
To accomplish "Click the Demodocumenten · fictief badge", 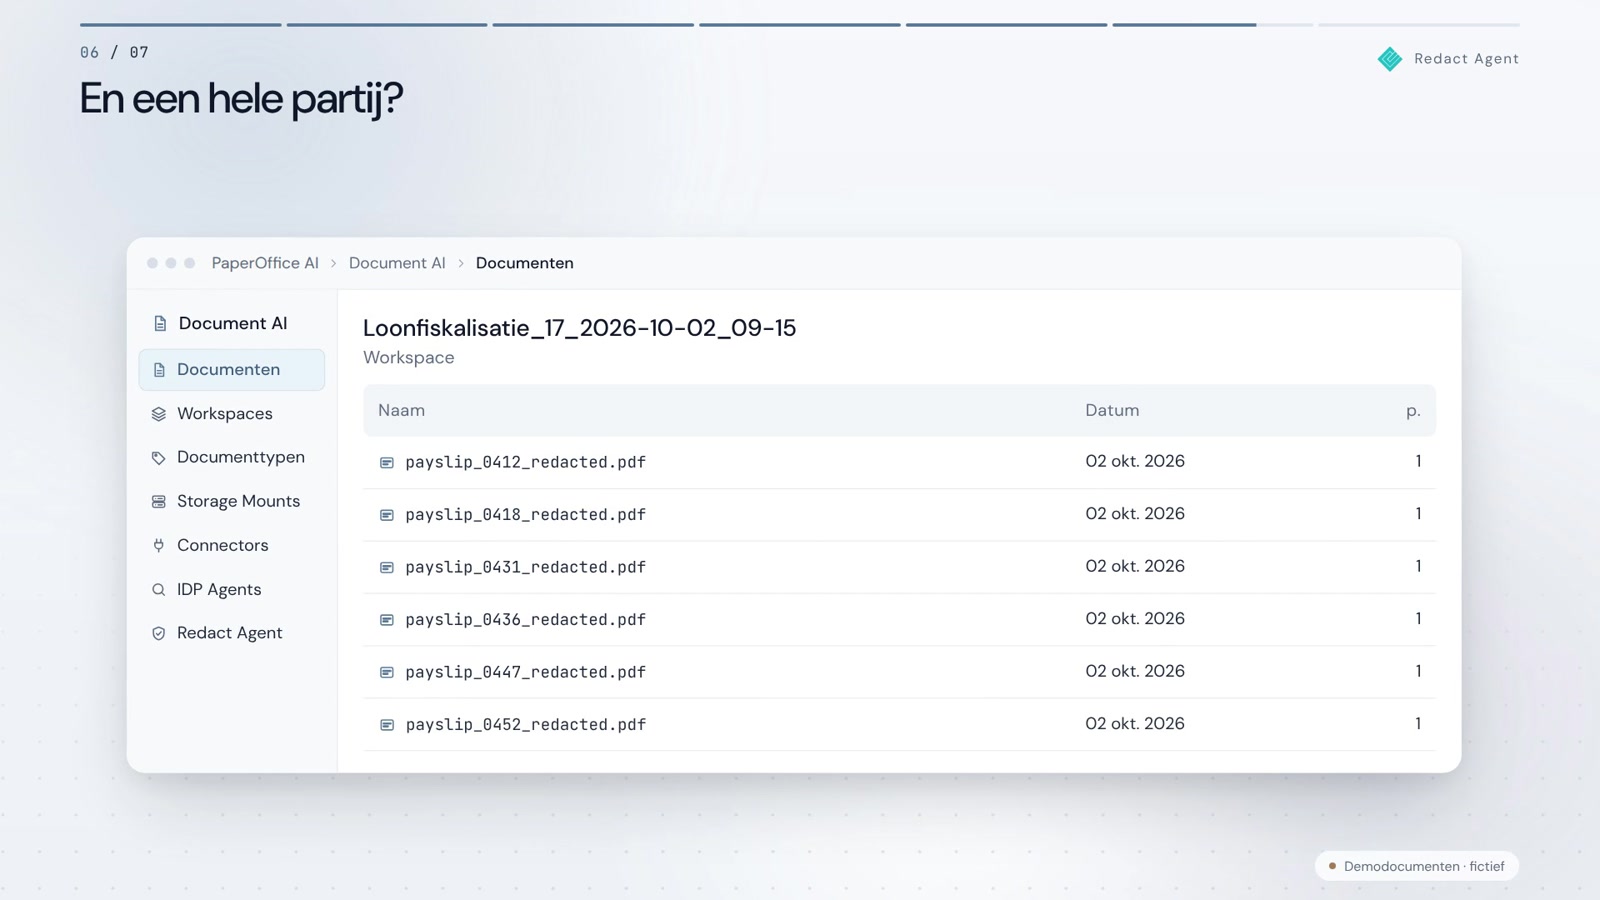I will (x=1417, y=866).
